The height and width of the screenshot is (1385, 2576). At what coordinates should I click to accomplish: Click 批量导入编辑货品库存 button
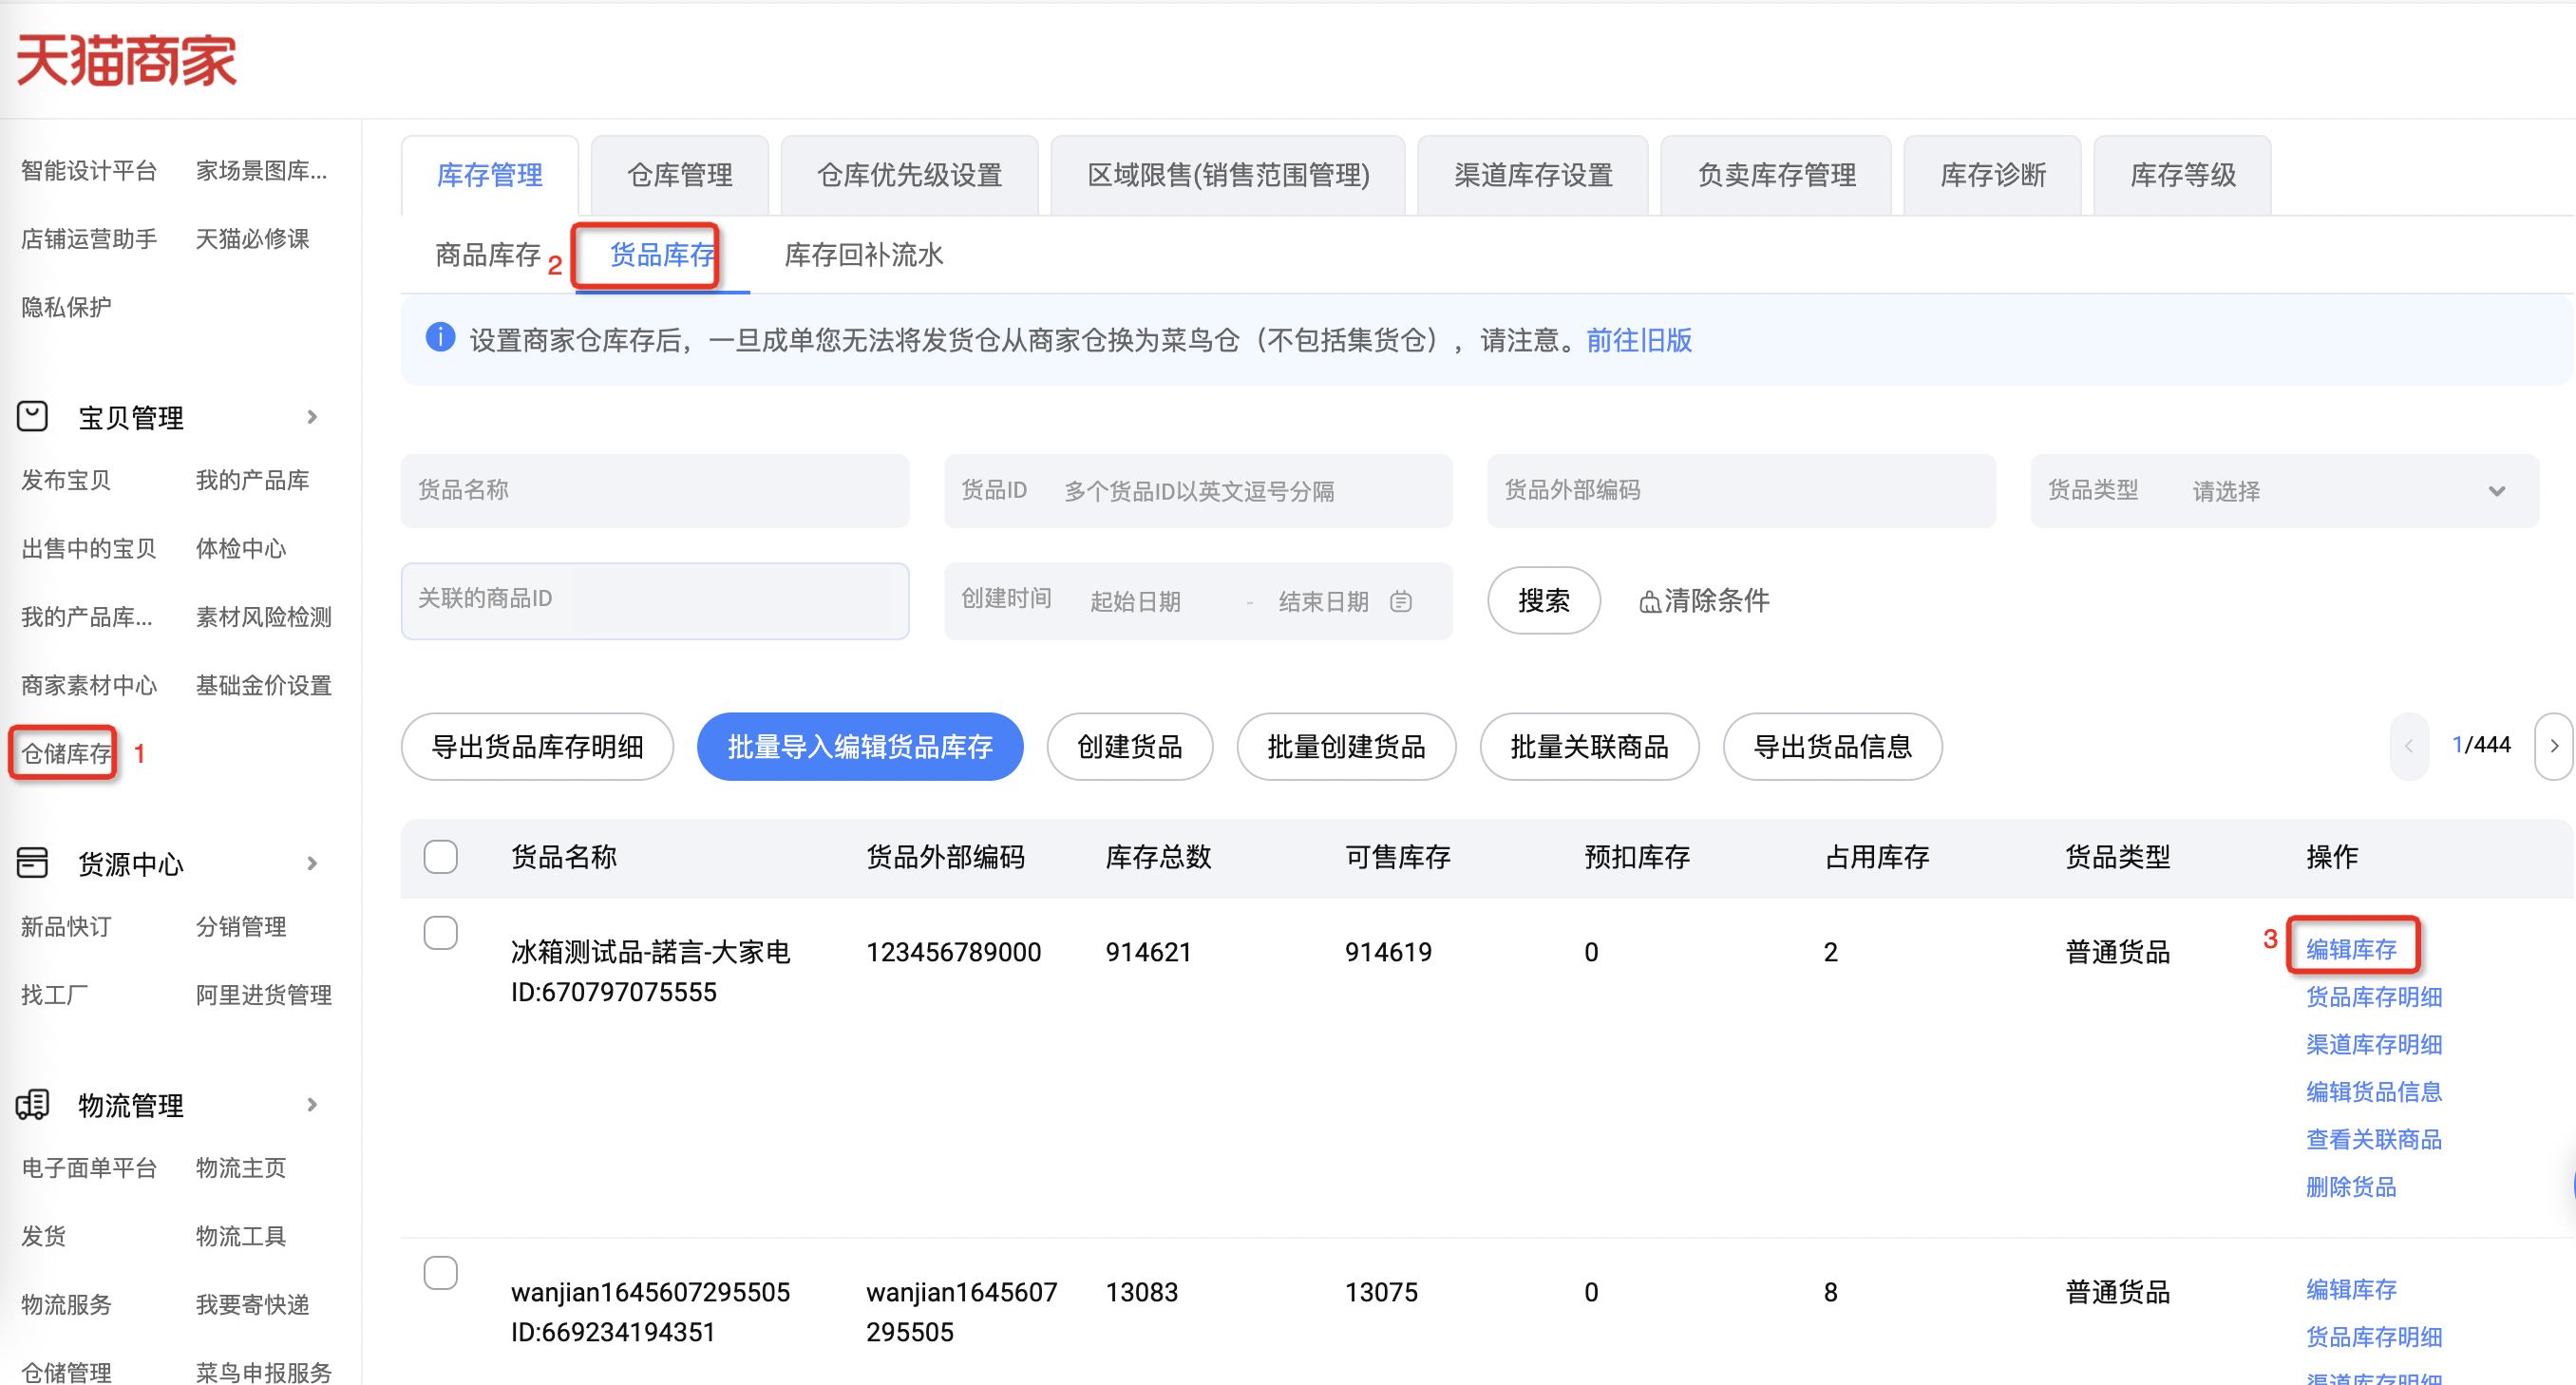click(860, 747)
